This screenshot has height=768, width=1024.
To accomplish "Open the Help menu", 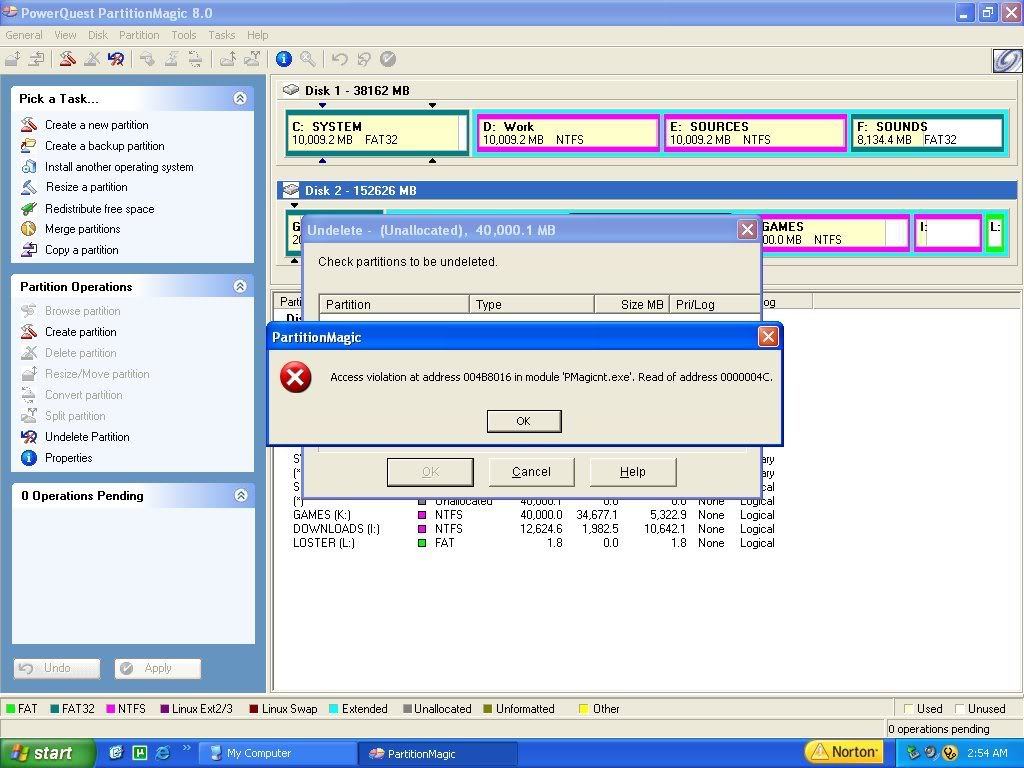I will click(257, 35).
